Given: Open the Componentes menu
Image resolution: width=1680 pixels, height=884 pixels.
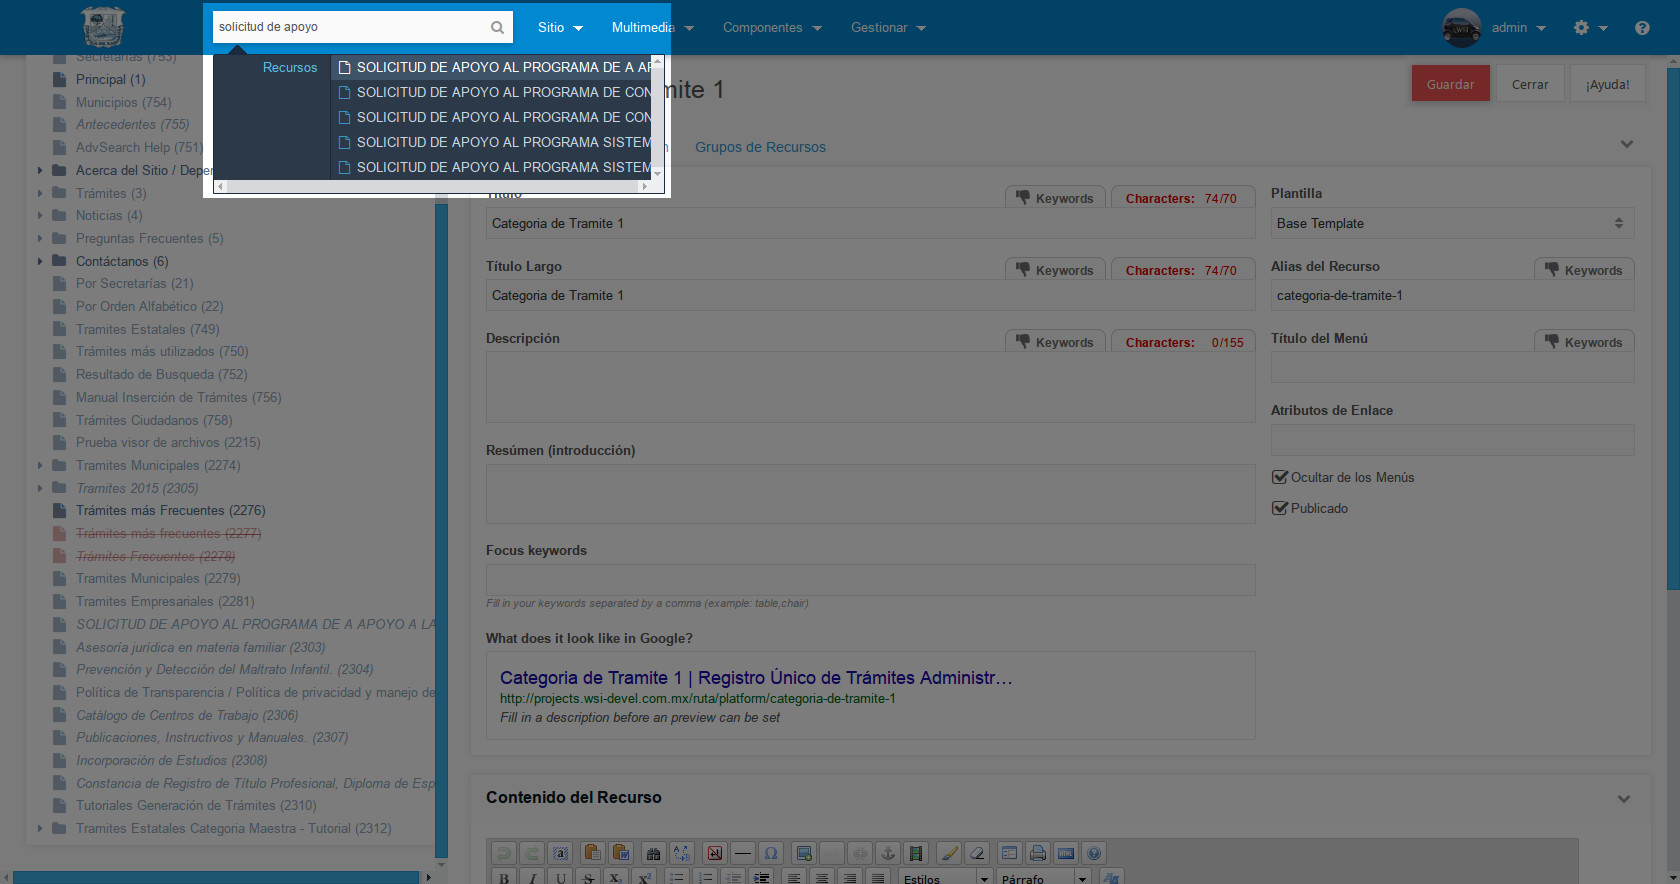Looking at the screenshot, I should point(772,27).
